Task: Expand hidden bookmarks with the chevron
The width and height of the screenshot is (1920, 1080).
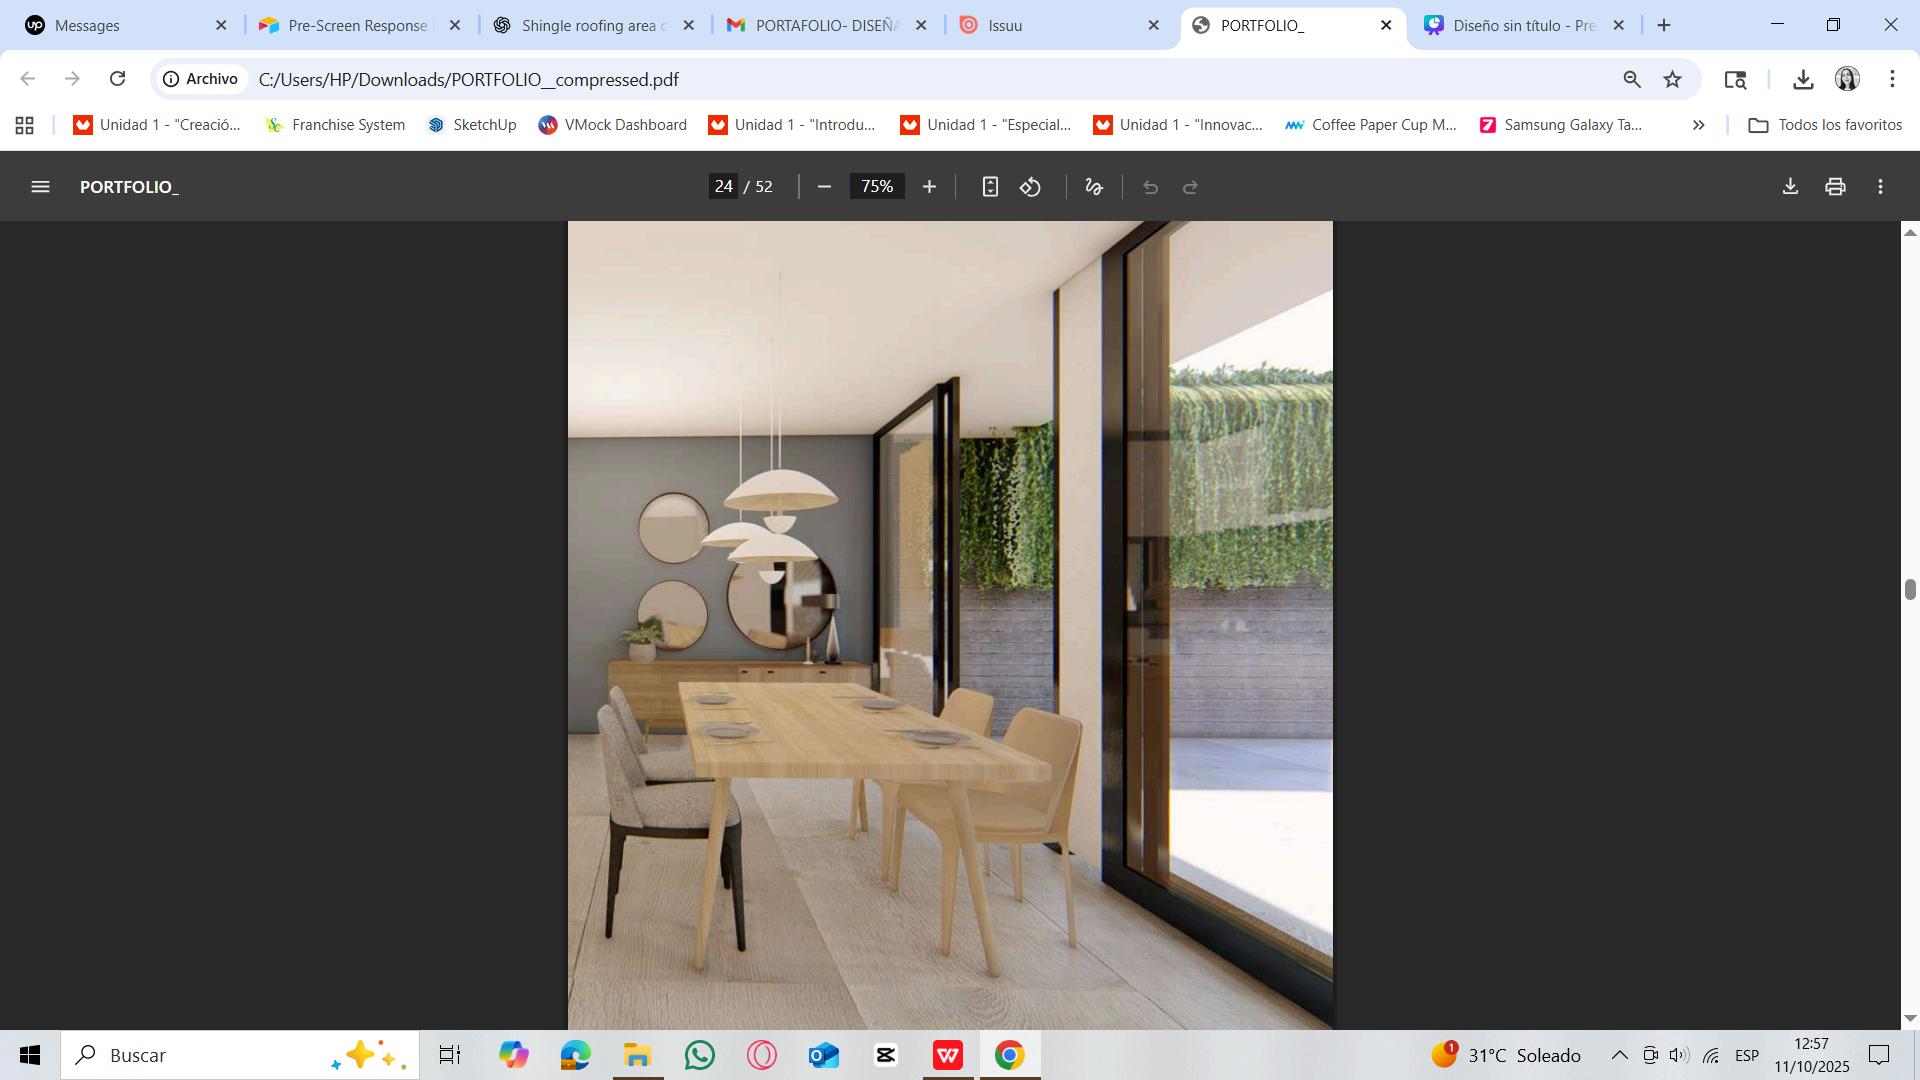Action: [1698, 125]
